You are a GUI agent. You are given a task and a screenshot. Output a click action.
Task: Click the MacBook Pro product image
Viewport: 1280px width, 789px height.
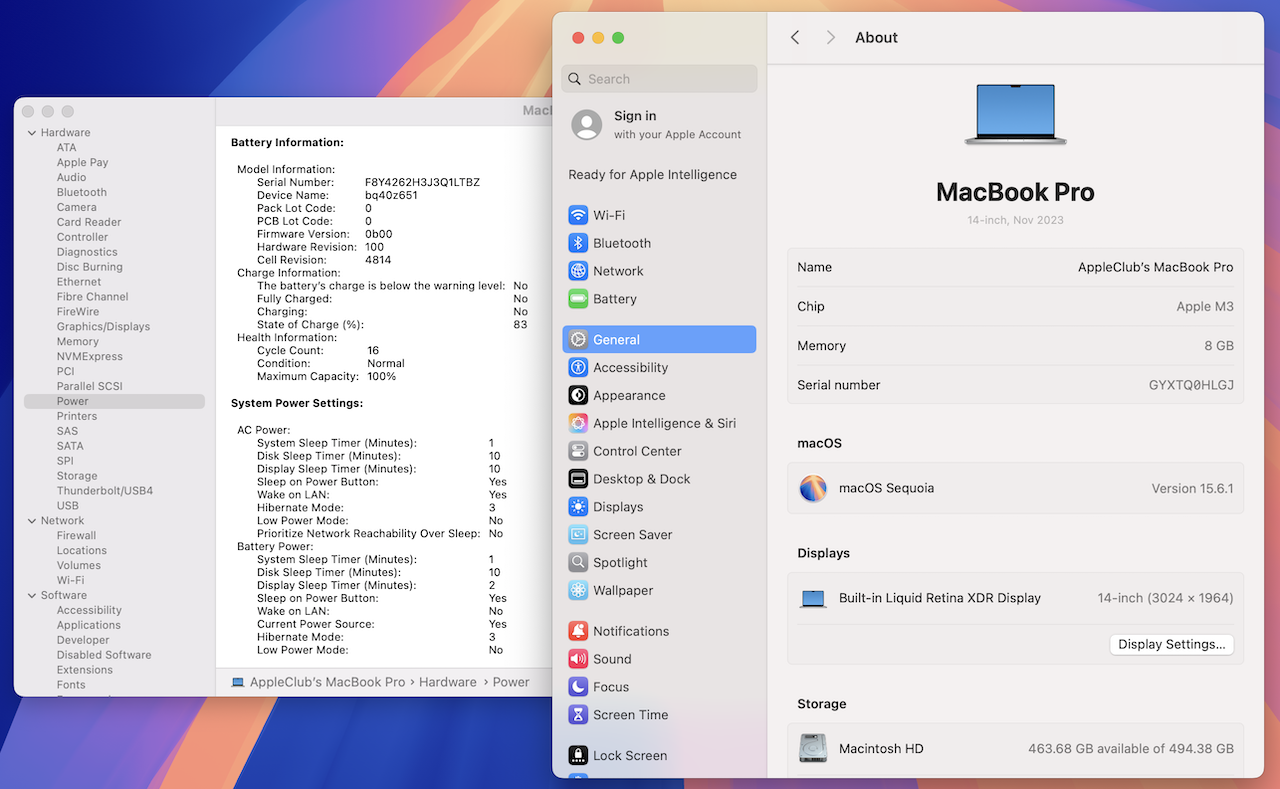pyautogui.click(x=1015, y=114)
